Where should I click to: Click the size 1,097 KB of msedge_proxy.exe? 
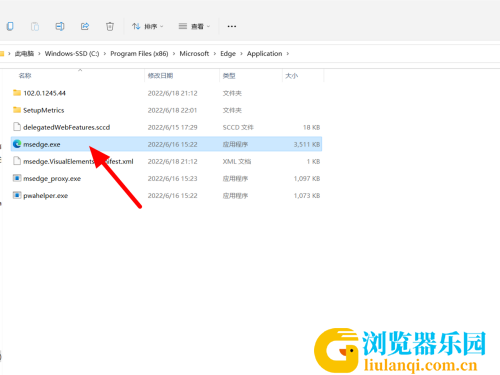pyautogui.click(x=307, y=179)
